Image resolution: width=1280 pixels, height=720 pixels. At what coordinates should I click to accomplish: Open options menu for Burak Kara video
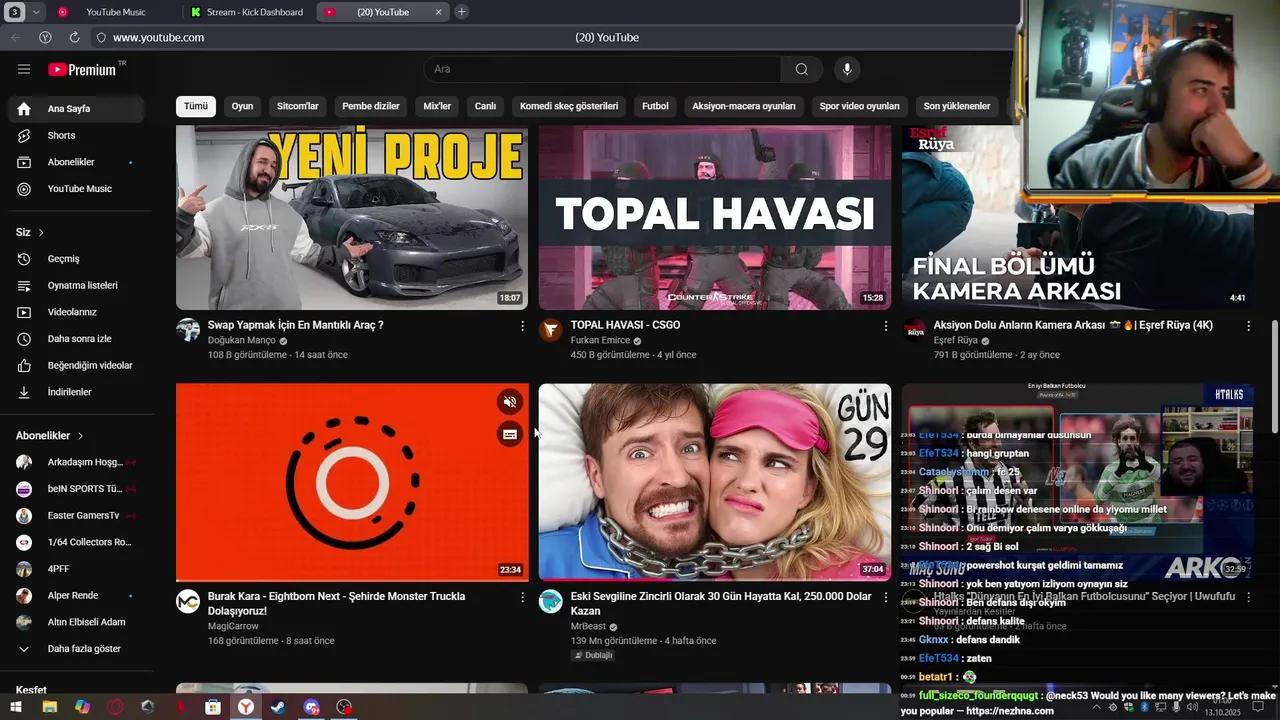[522, 597]
